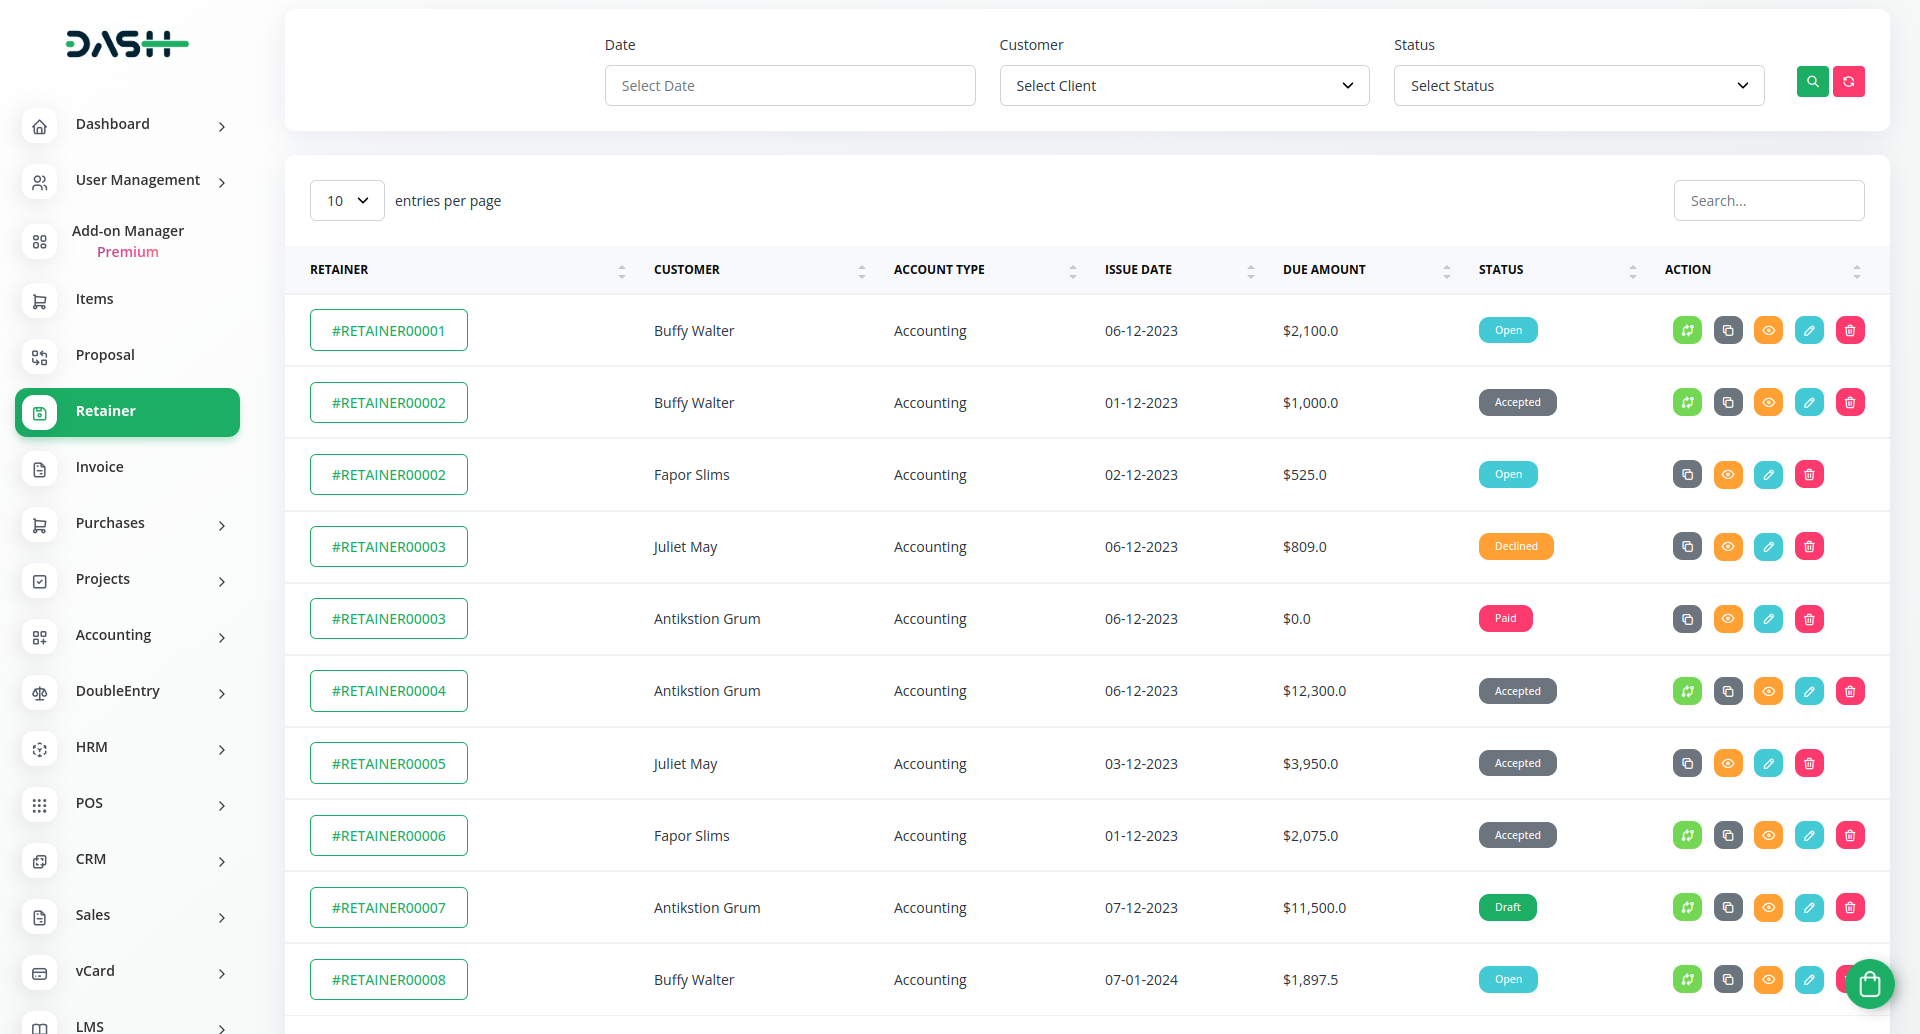Edit the Declined Juliet May retainer
Image resolution: width=1920 pixels, height=1034 pixels.
pos(1768,547)
